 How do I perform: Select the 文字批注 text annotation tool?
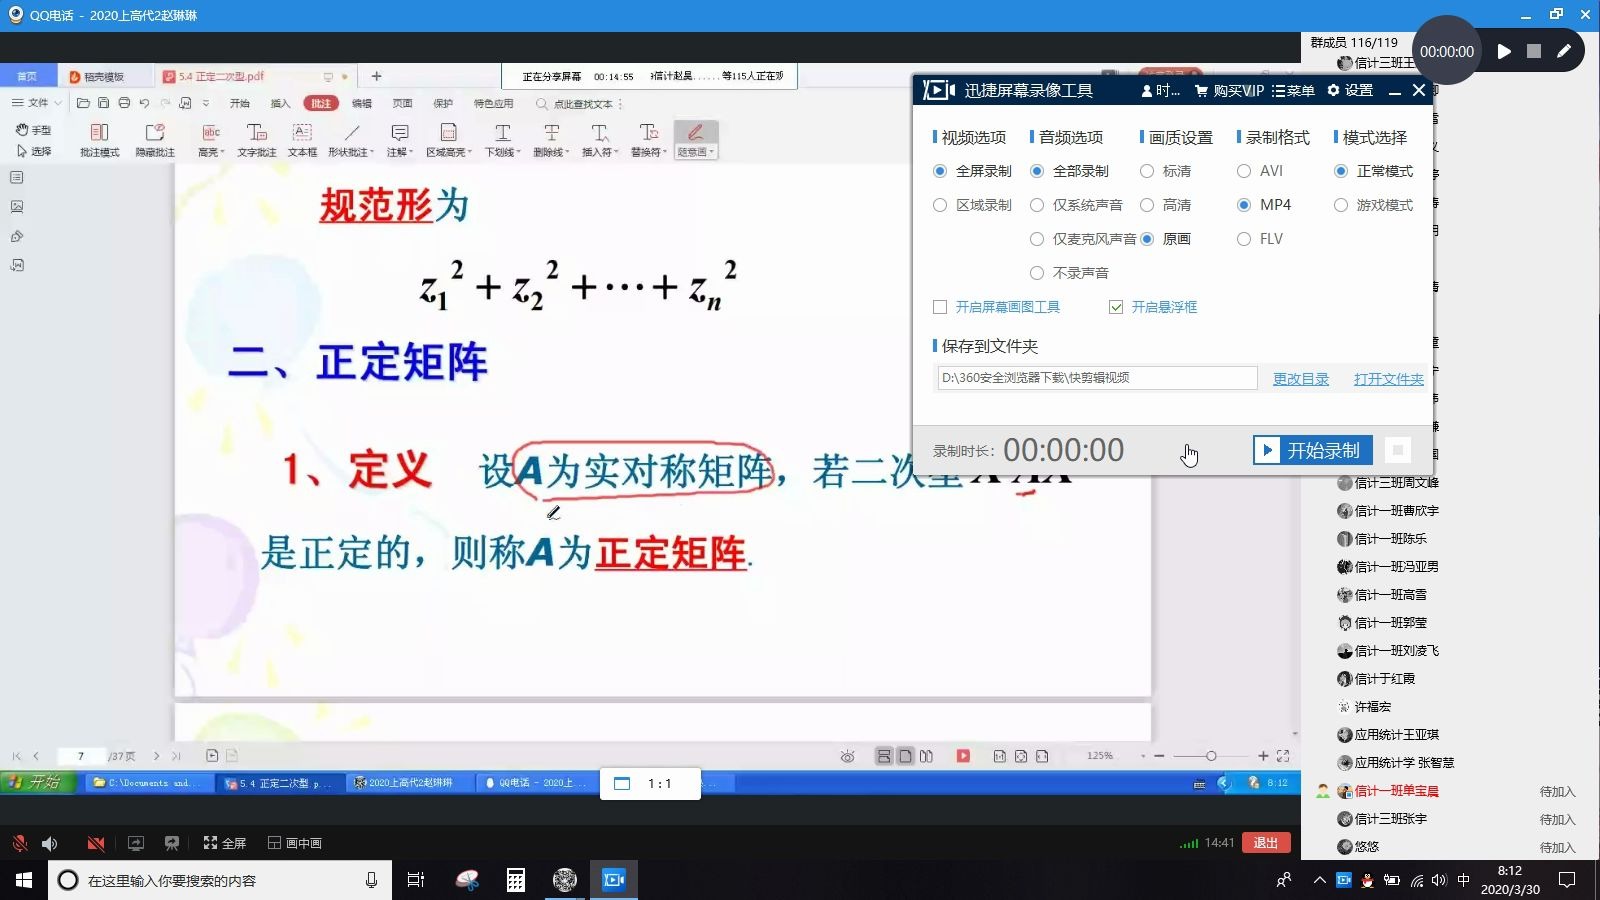click(257, 139)
